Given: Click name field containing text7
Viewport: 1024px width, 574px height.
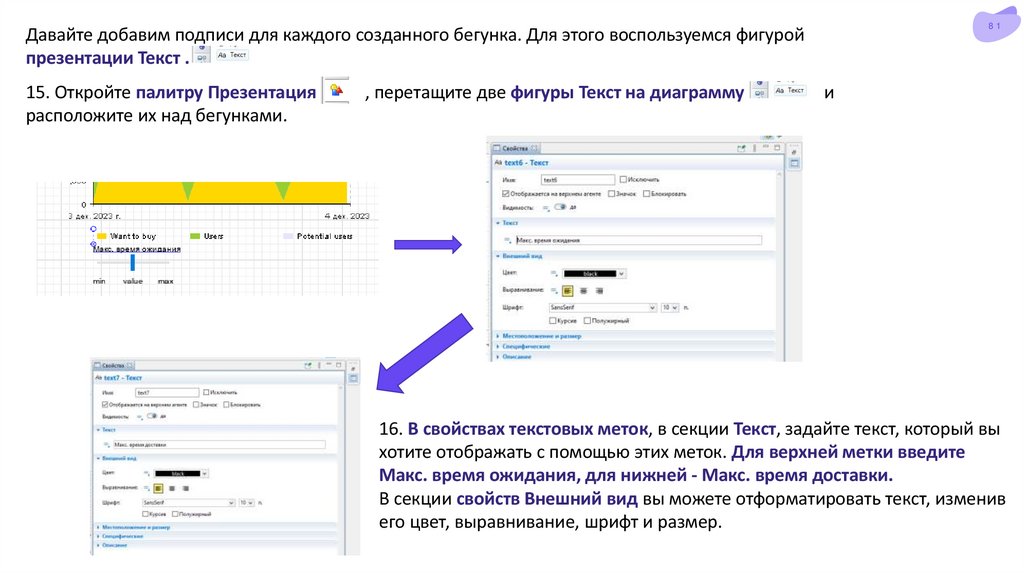Looking at the screenshot, I should (167, 392).
